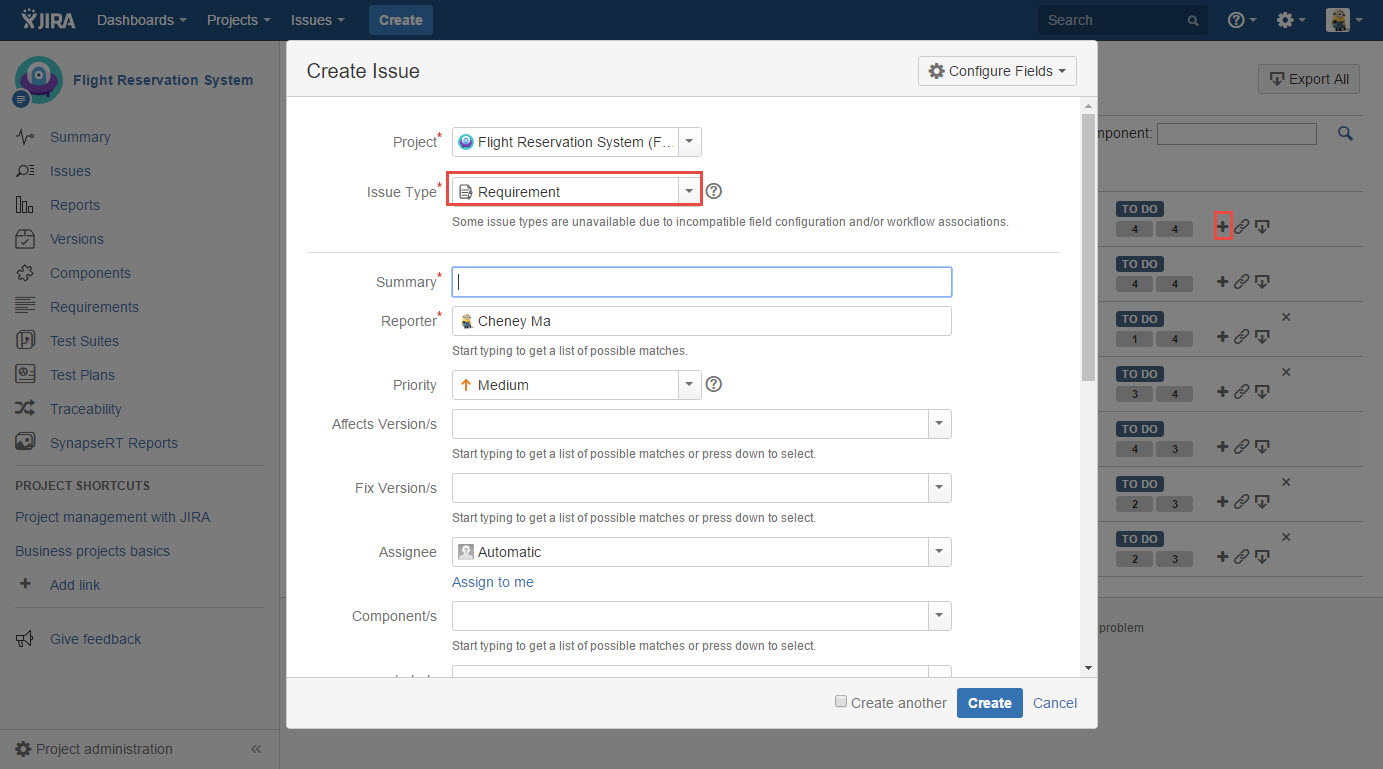
Task: Open the user avatar profile menu
Action: pyautogui.click(x=1344, y=20)
